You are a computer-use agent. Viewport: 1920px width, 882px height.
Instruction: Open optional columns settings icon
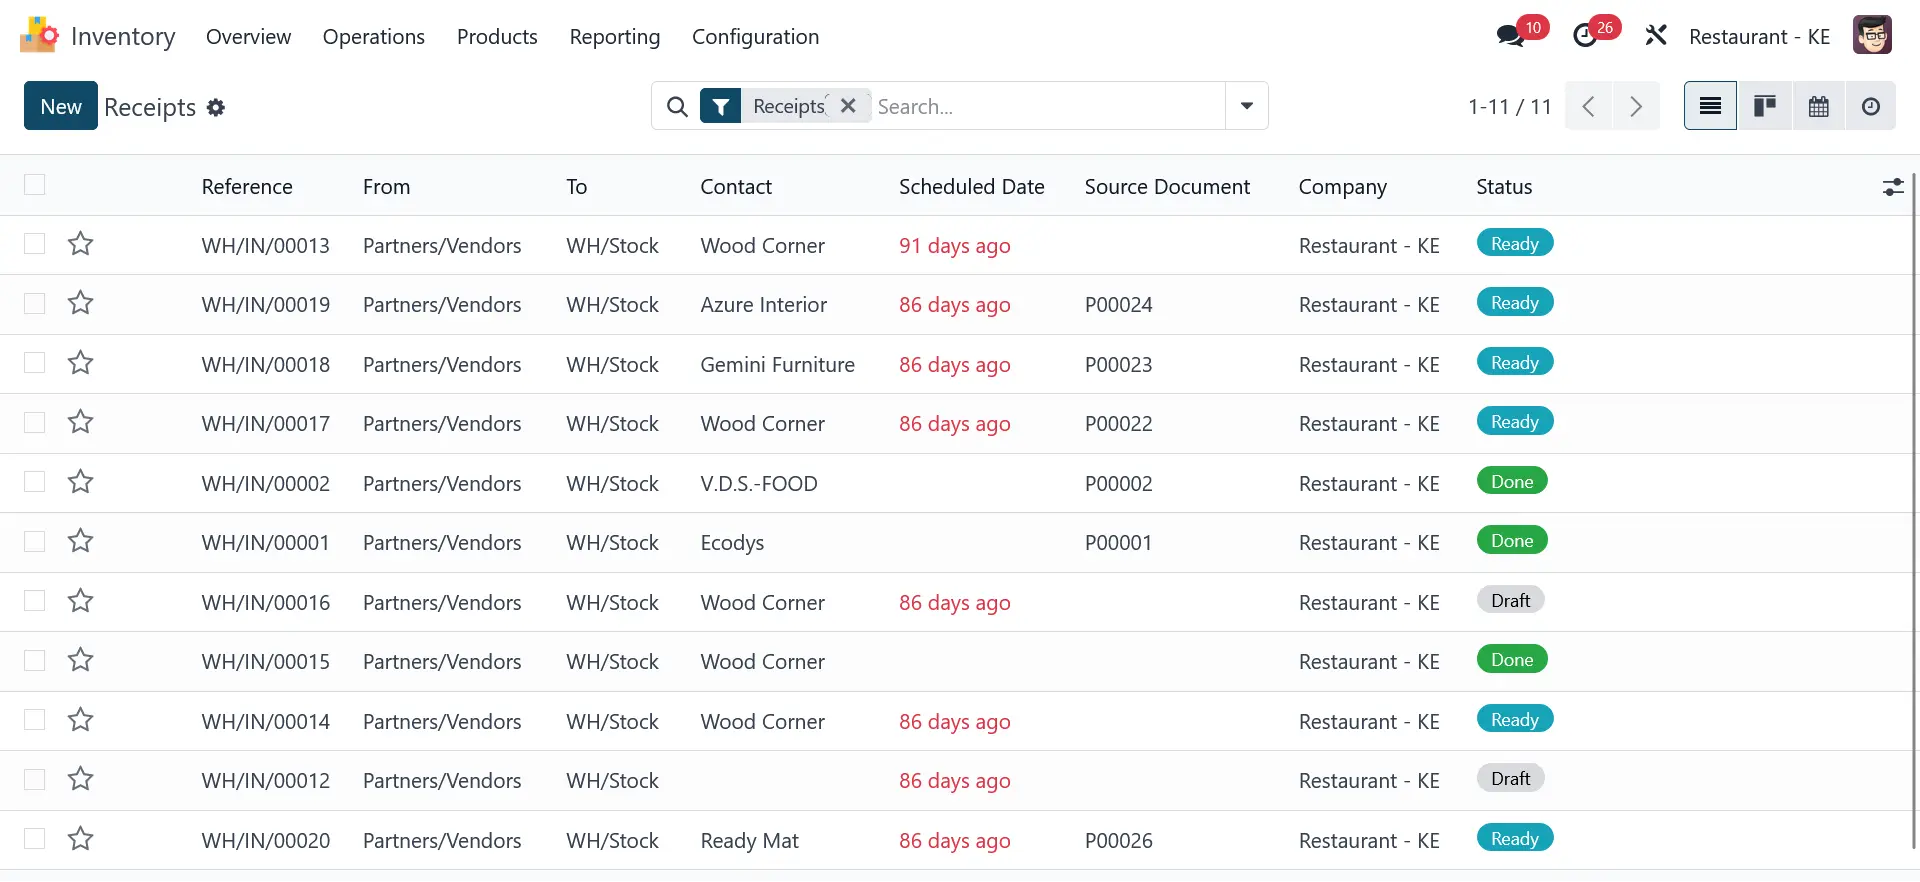(1892, 187)
